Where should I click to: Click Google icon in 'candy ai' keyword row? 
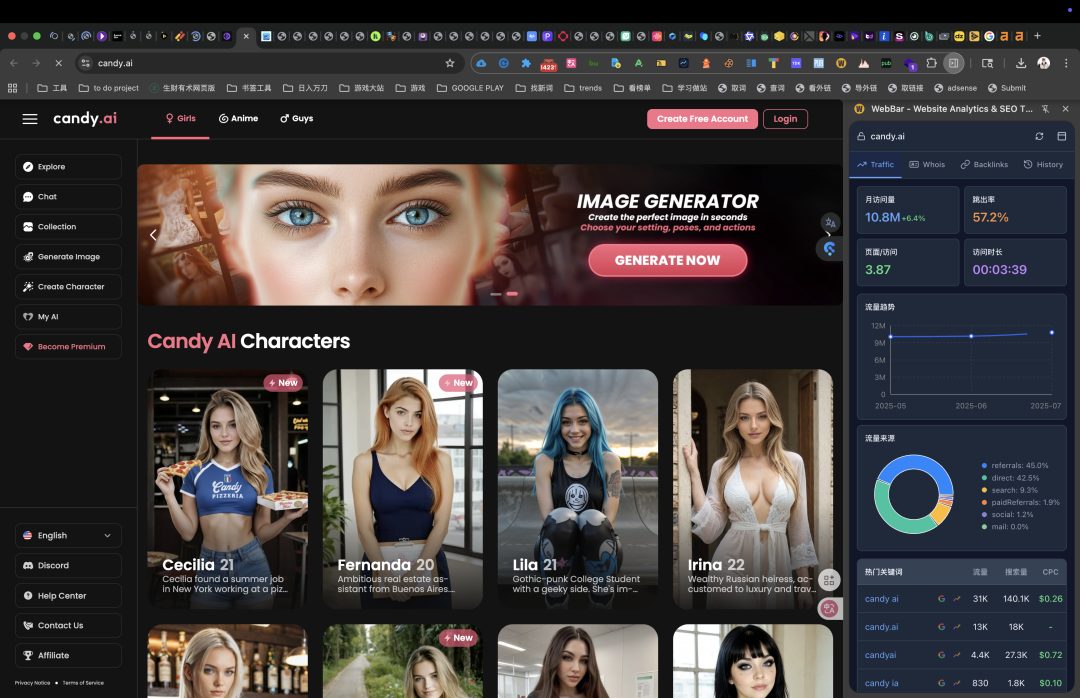pos(942,599)
